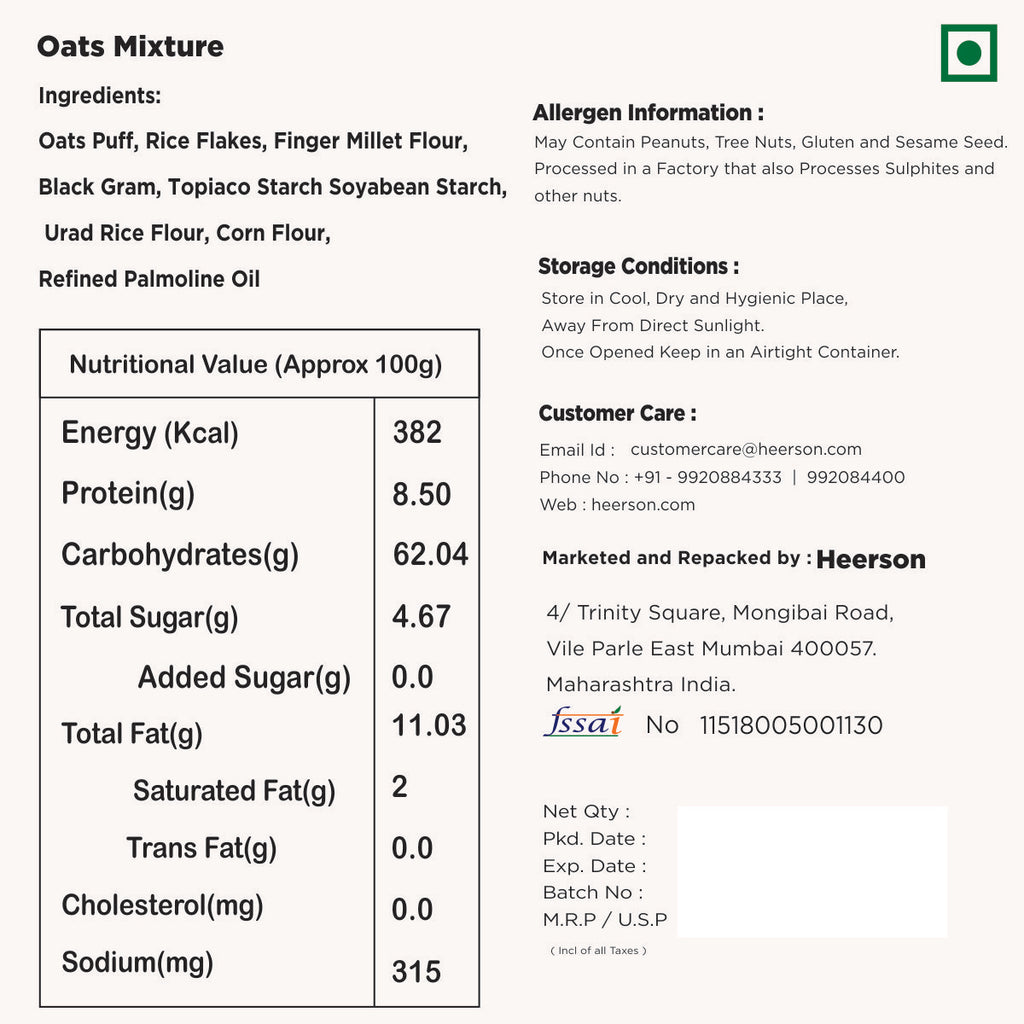Select the Energy (Kcal) value 382
The height and width of the screenshot is (1024, 1024).
(x=417, y=432)
